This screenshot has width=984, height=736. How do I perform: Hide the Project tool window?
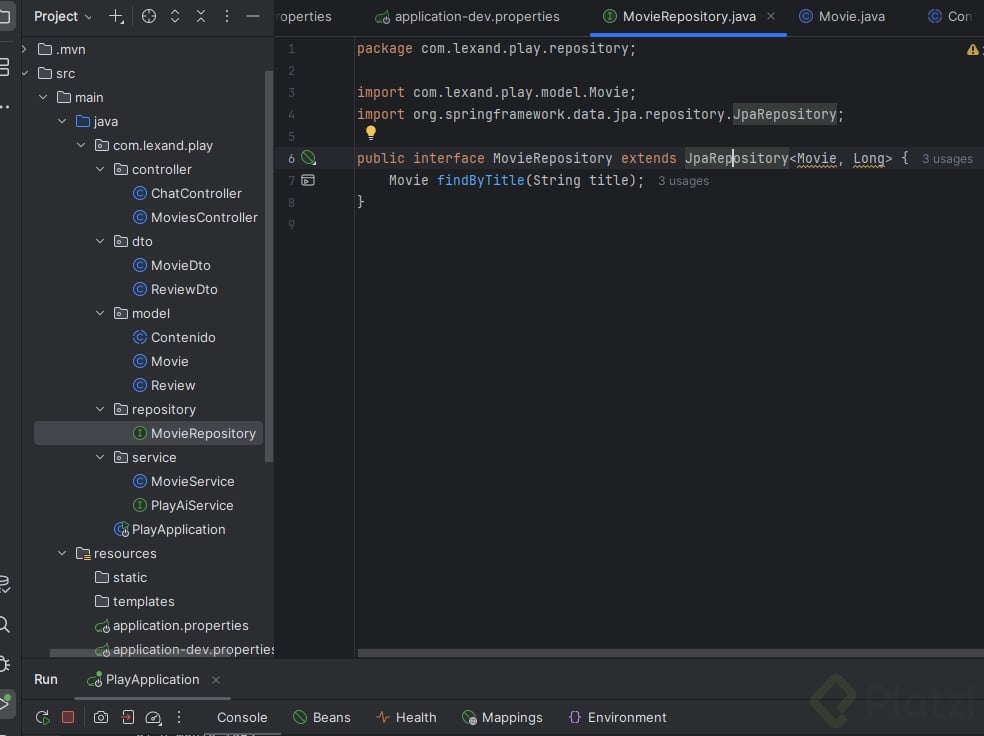(x=253, y=16)
